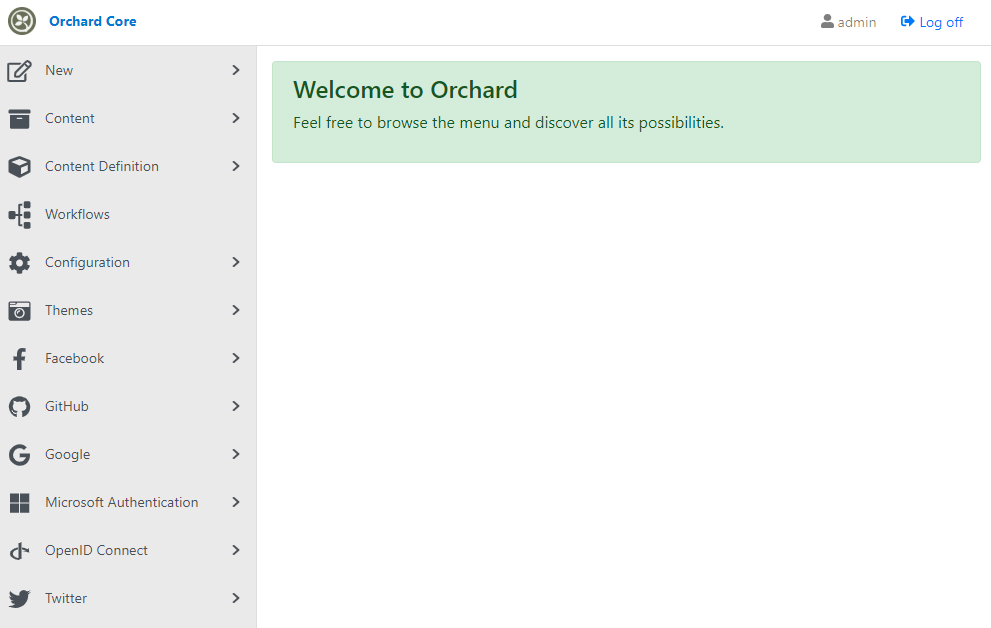Expand the GitHub chevron
The image size is (991, 628).
(x=236, y=406)
